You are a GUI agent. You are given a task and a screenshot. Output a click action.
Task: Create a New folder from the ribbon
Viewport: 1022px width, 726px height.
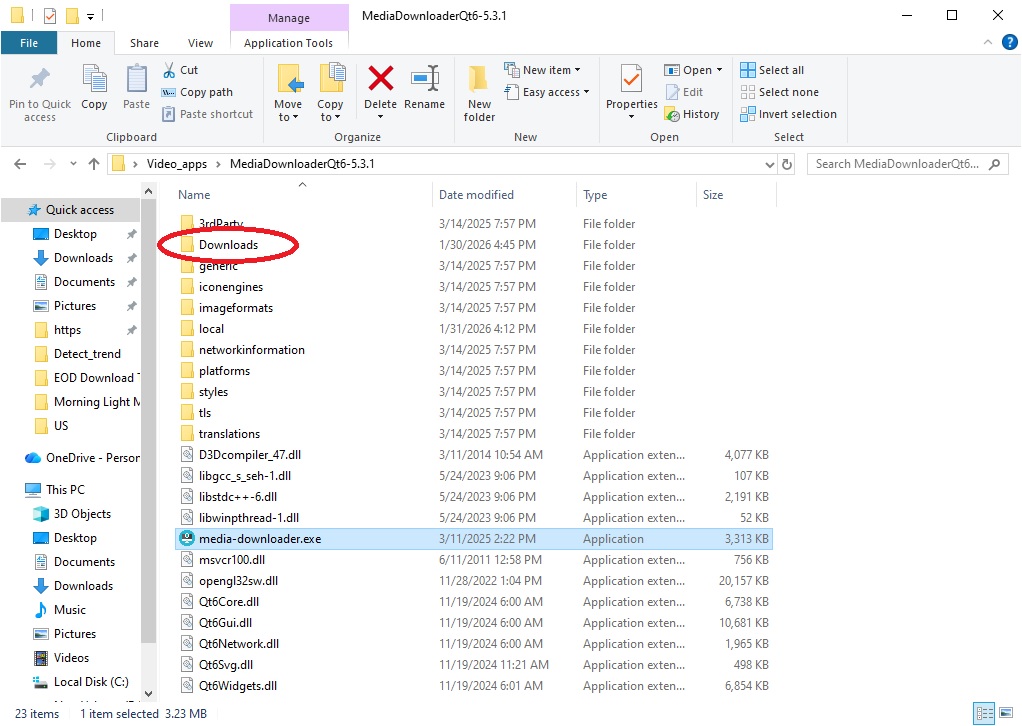click(x=479, y=94)
